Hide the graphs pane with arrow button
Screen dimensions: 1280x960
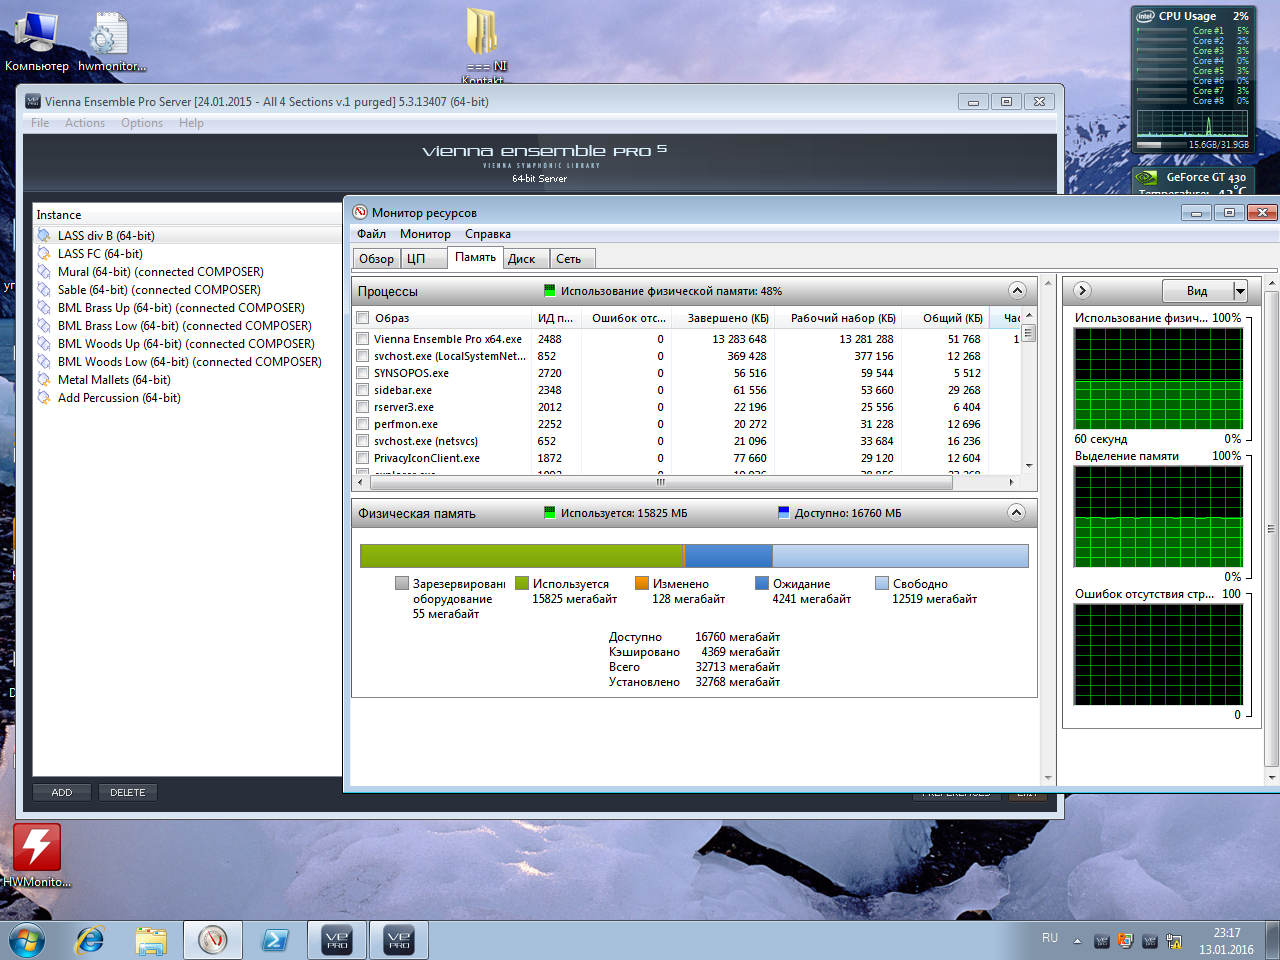pos(1082,291)
